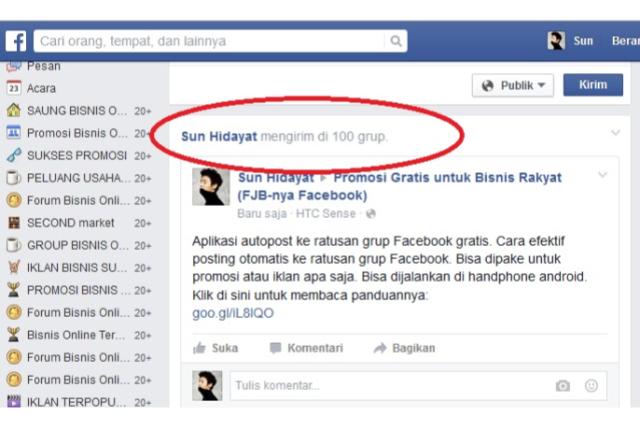Screen dimensions: 640x427
Task: Click the top bar profile picture beside Sun
Action: coord(556,41)
